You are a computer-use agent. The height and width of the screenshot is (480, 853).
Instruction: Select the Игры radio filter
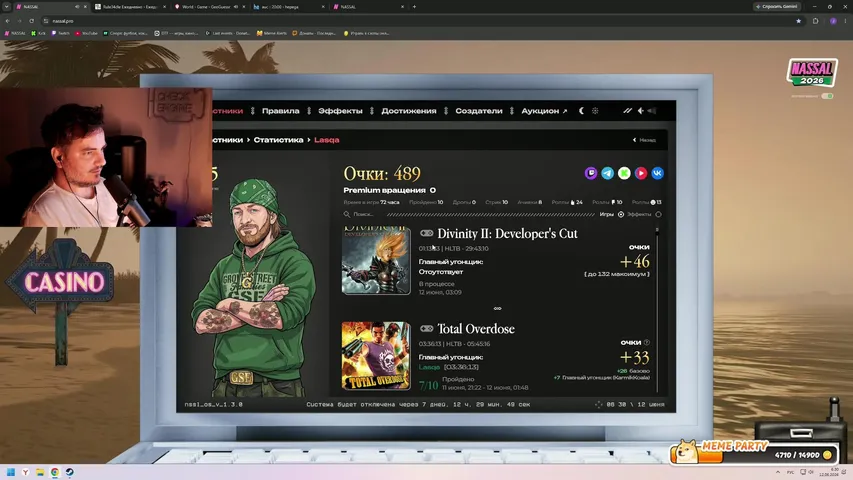pyautogui.click(x=621, y=214)
